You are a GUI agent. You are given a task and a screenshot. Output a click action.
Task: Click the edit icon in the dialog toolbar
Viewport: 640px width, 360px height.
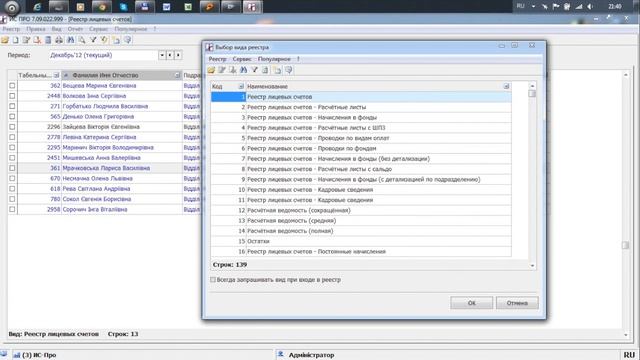tap(222, 70)
